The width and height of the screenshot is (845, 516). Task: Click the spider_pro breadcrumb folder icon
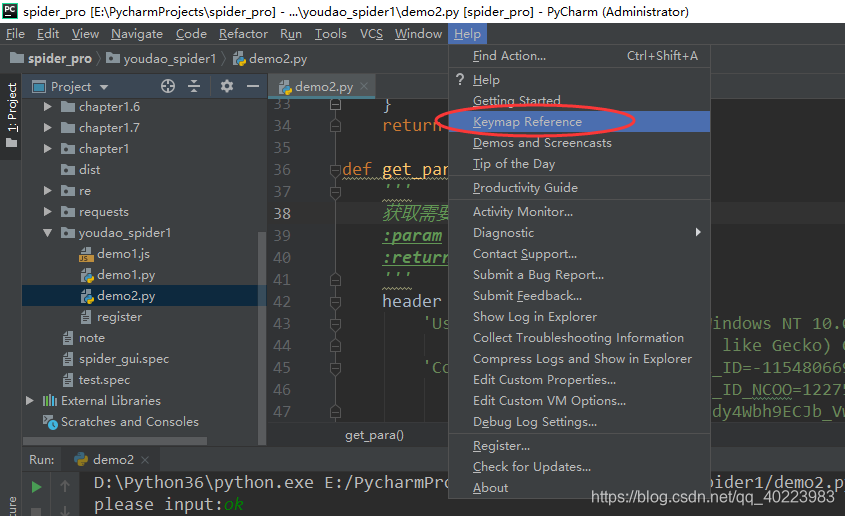(17, 58)
